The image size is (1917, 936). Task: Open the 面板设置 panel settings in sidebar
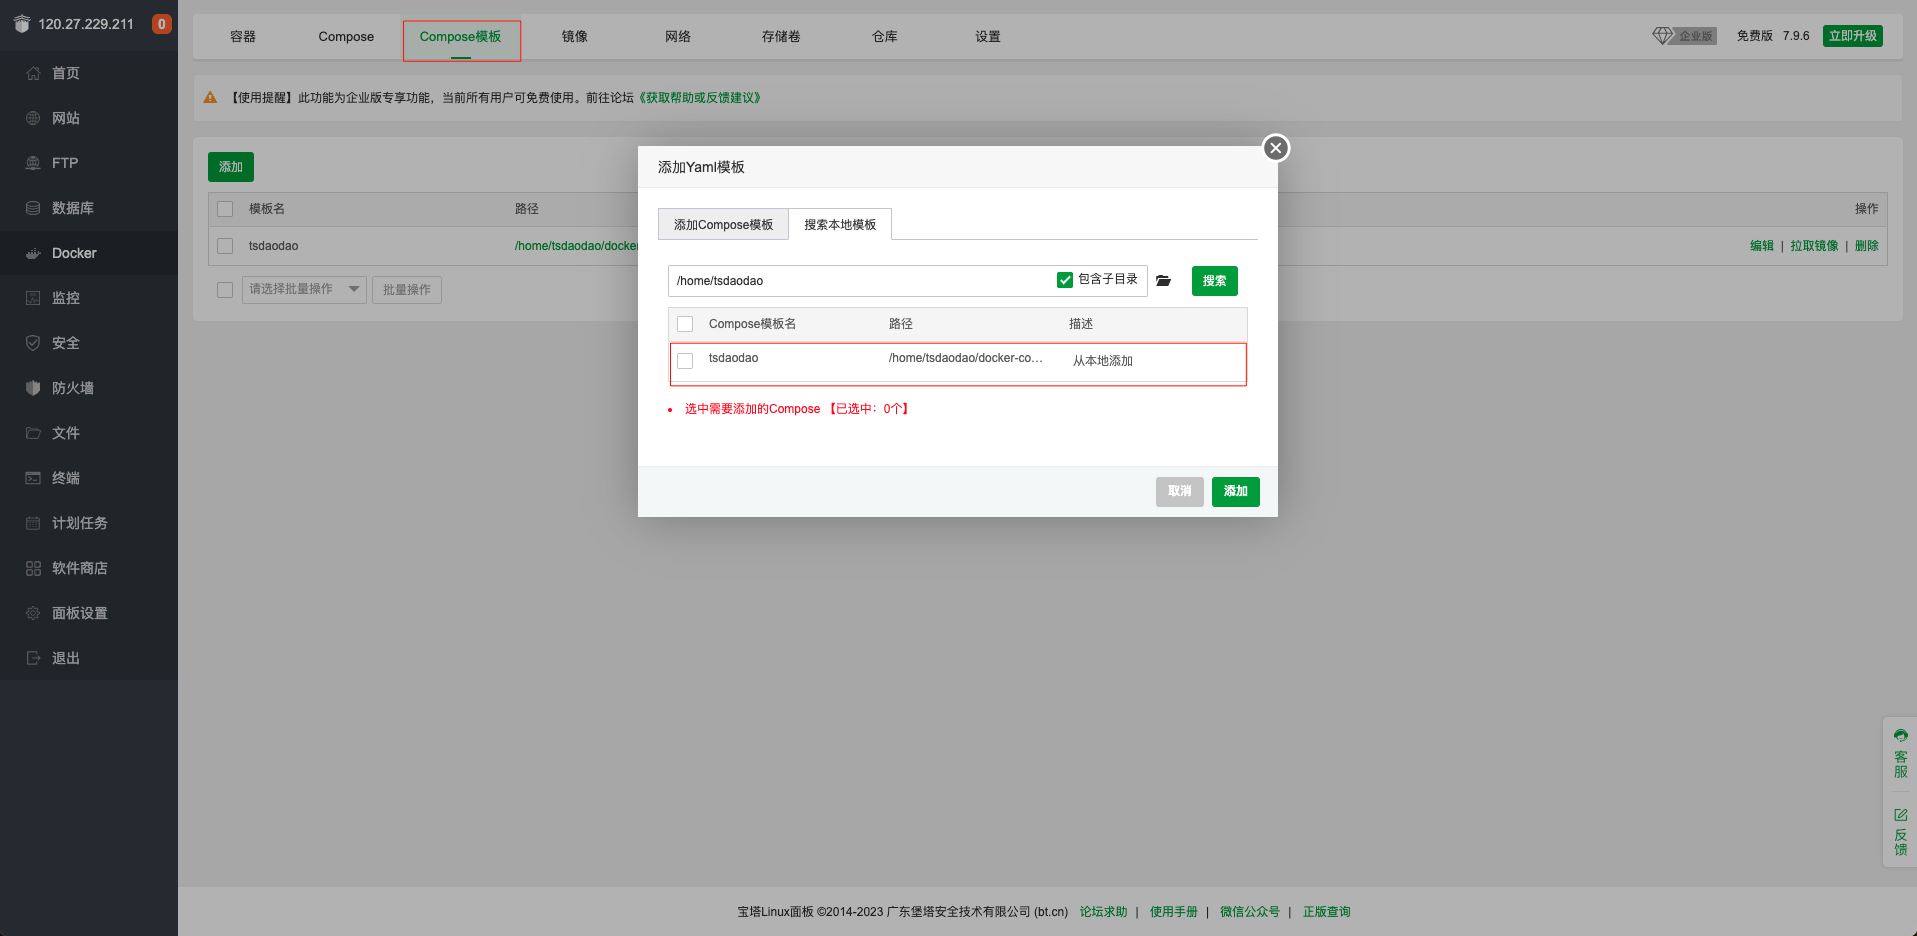coord(78,613)
